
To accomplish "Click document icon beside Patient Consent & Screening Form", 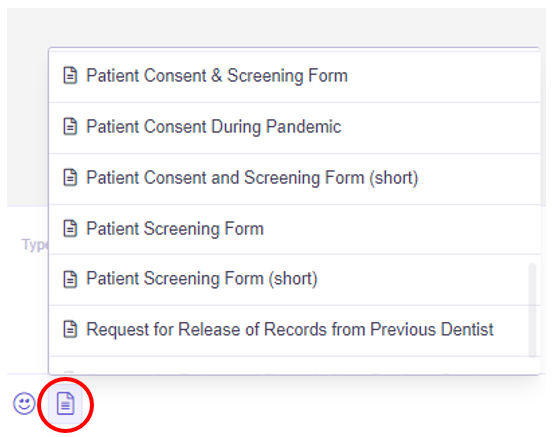I will [70, 75].
